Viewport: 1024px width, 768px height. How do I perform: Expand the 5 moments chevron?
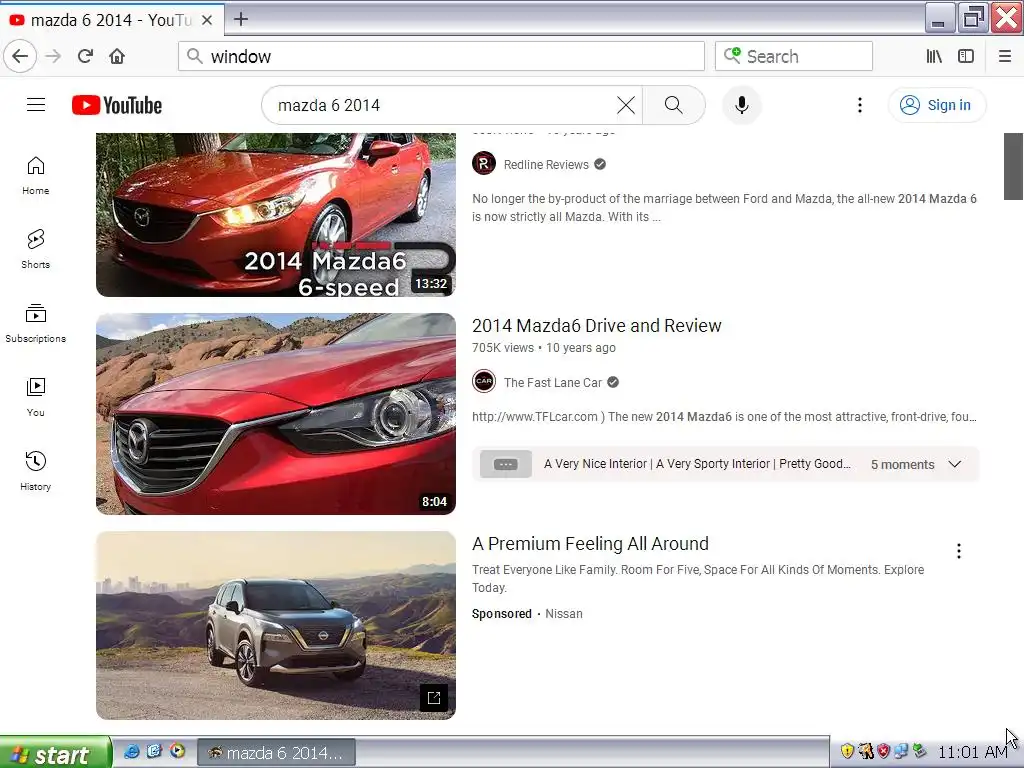(x=955, y=464)
